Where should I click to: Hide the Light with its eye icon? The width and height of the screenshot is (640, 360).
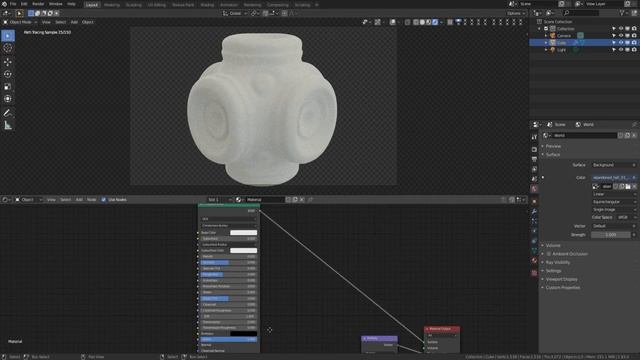click(621, 49)
